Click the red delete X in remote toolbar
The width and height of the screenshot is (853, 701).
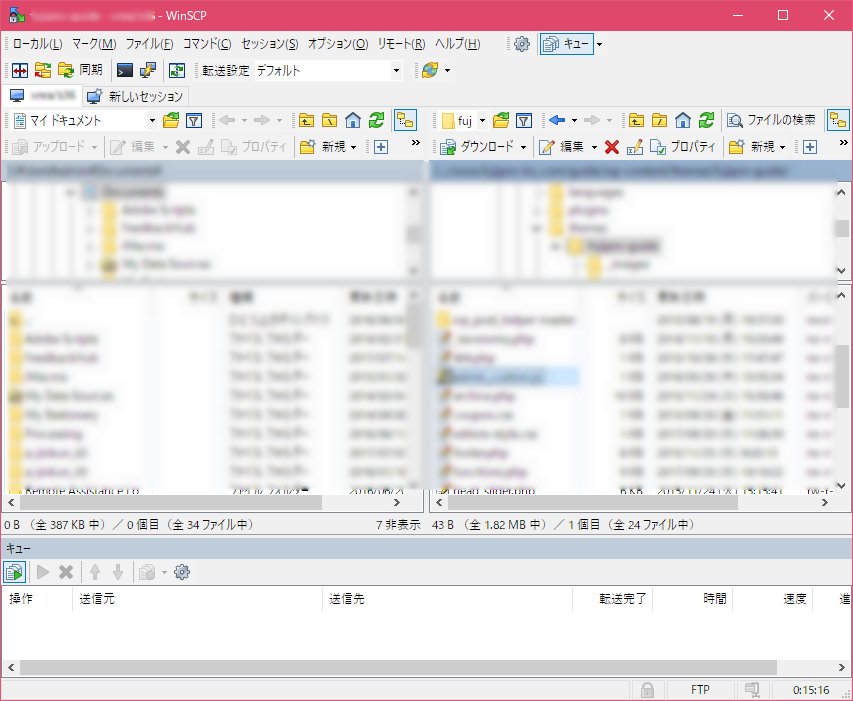click(x=612, y=147)
